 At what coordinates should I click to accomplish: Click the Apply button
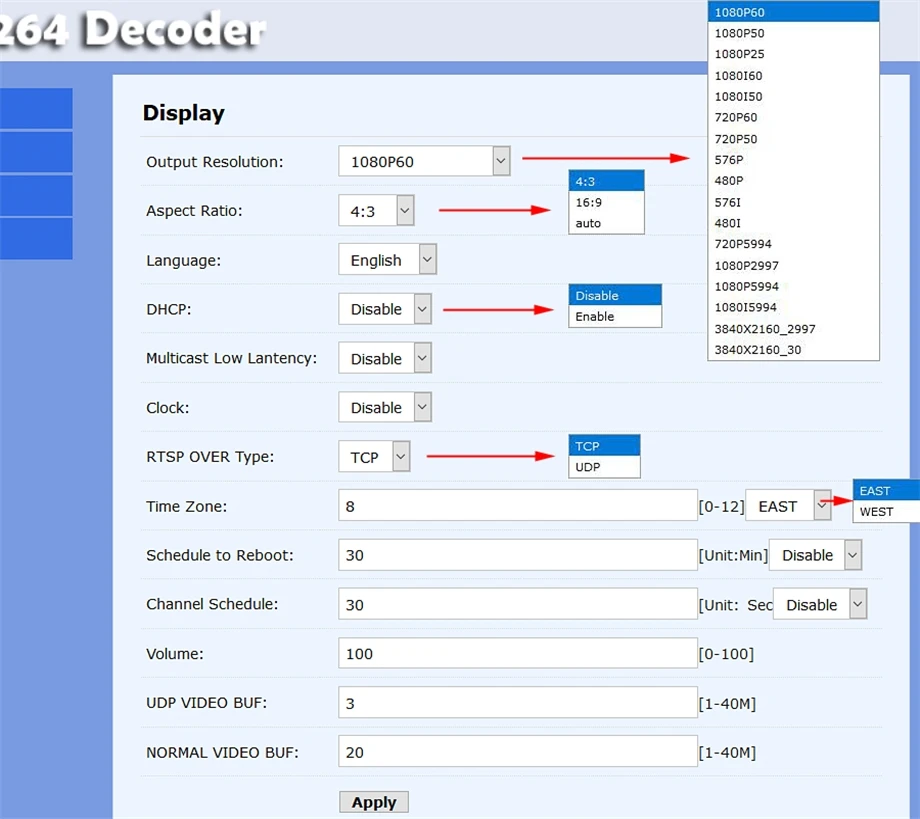coord(374,802)
